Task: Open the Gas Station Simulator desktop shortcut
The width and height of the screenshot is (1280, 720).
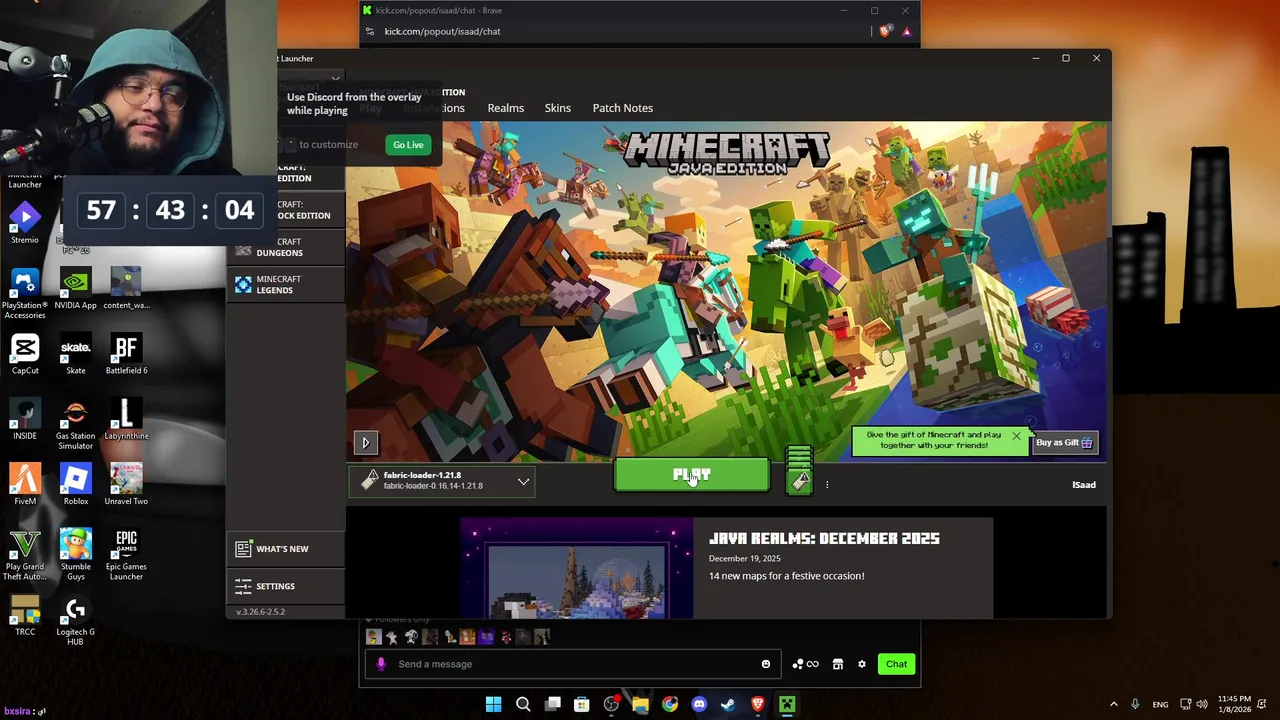Action: point(76,424)
